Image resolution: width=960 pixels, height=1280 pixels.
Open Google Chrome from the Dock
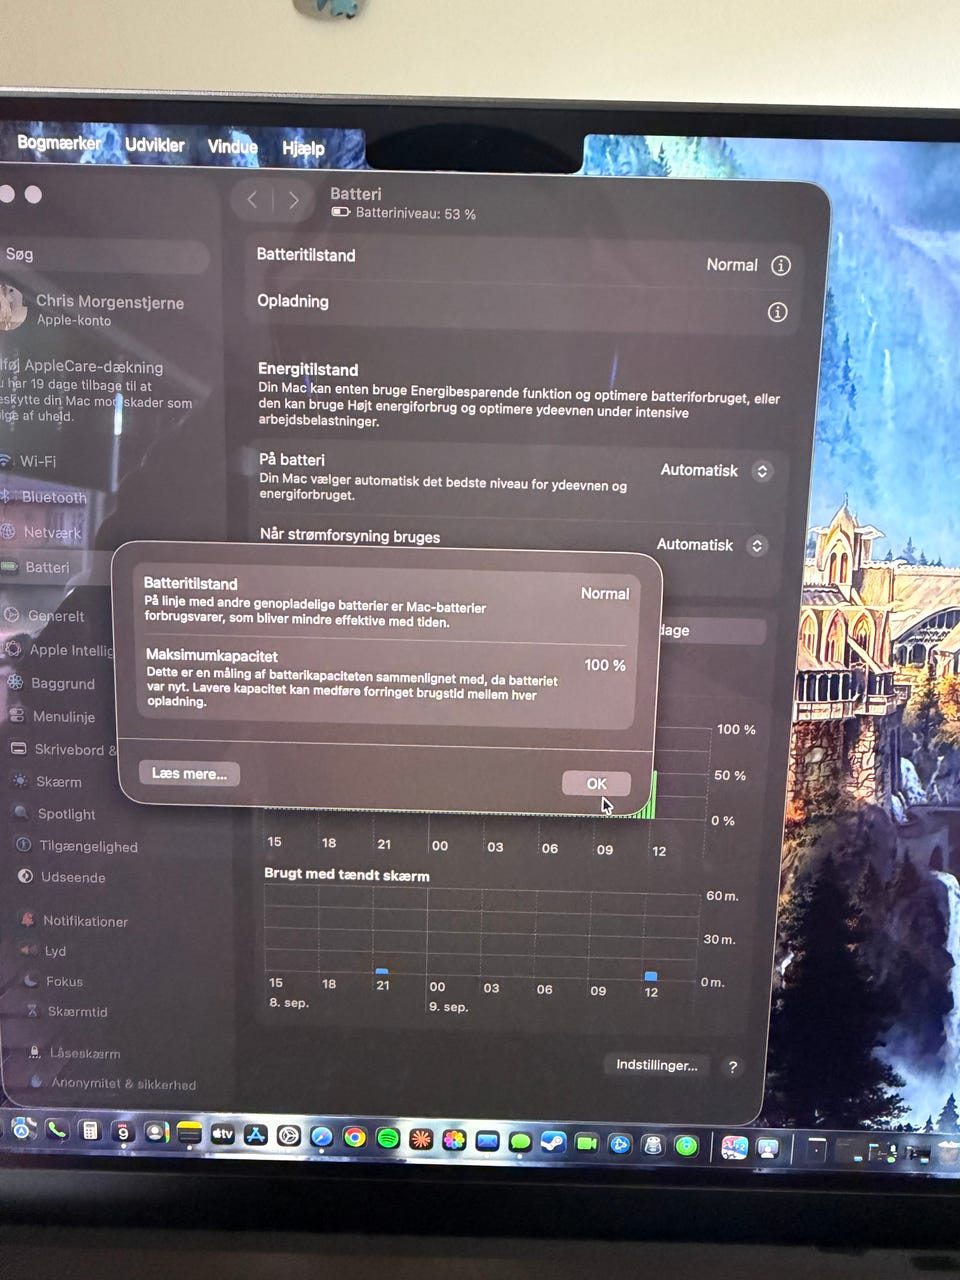click(x=354, y=1137)
